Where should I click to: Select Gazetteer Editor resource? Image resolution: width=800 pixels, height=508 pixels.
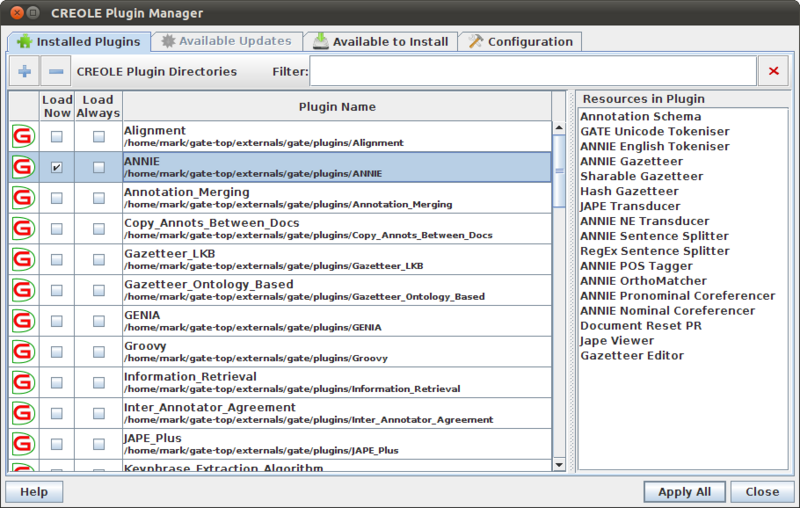(632, 355)
